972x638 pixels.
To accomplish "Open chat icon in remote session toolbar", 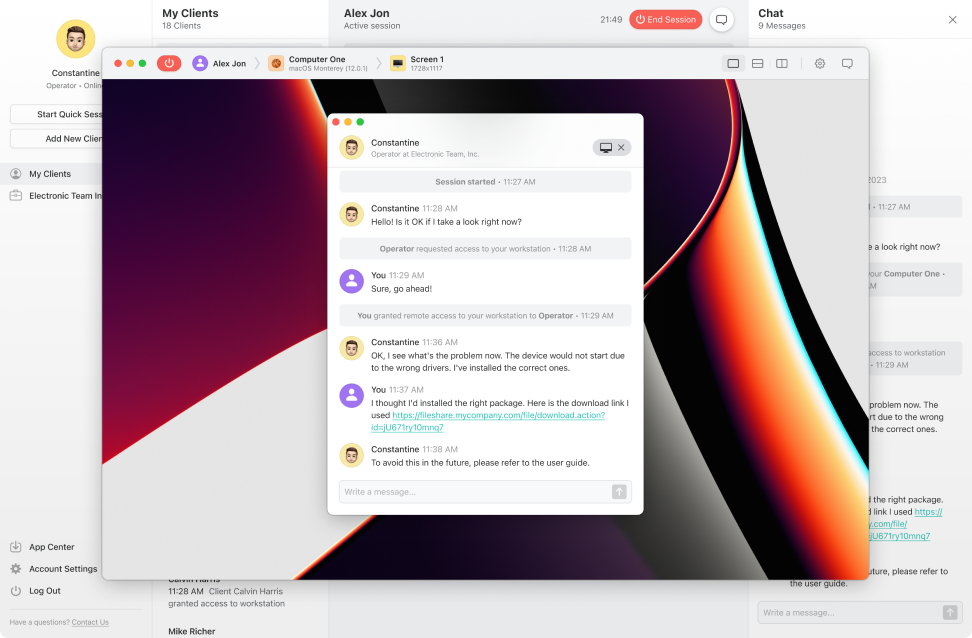I will coord(847,63).
